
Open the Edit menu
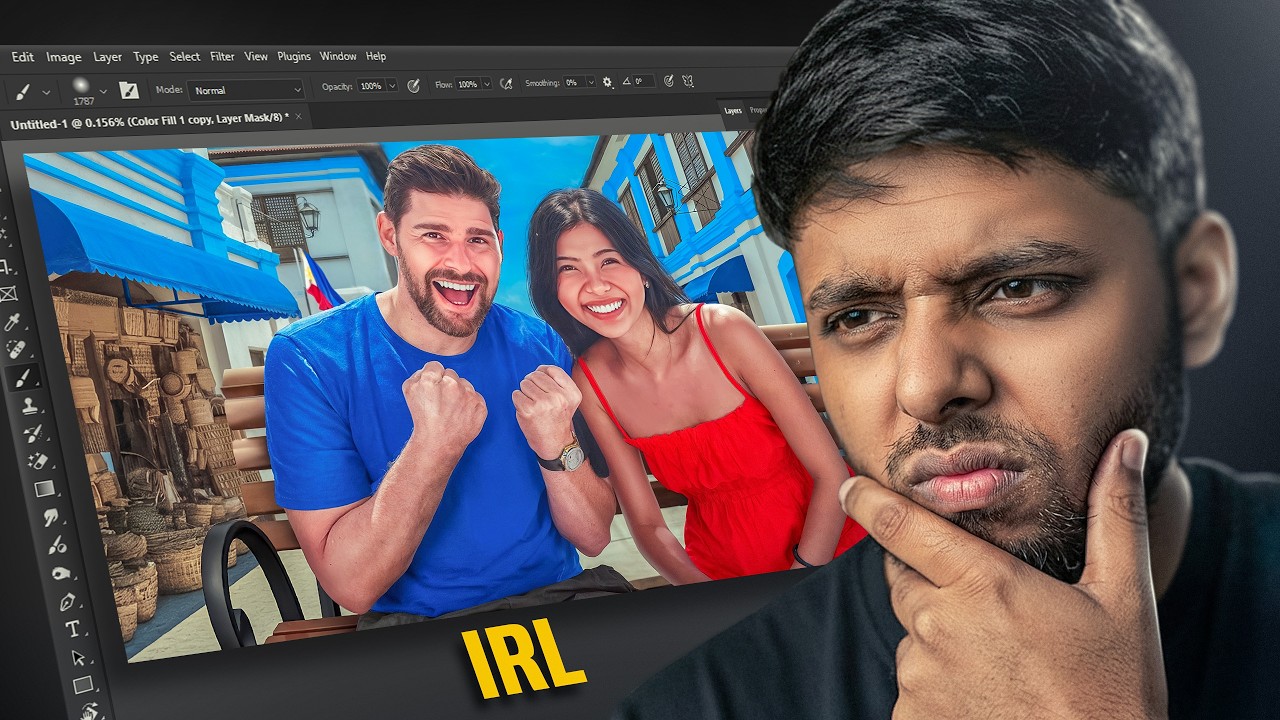23,57
